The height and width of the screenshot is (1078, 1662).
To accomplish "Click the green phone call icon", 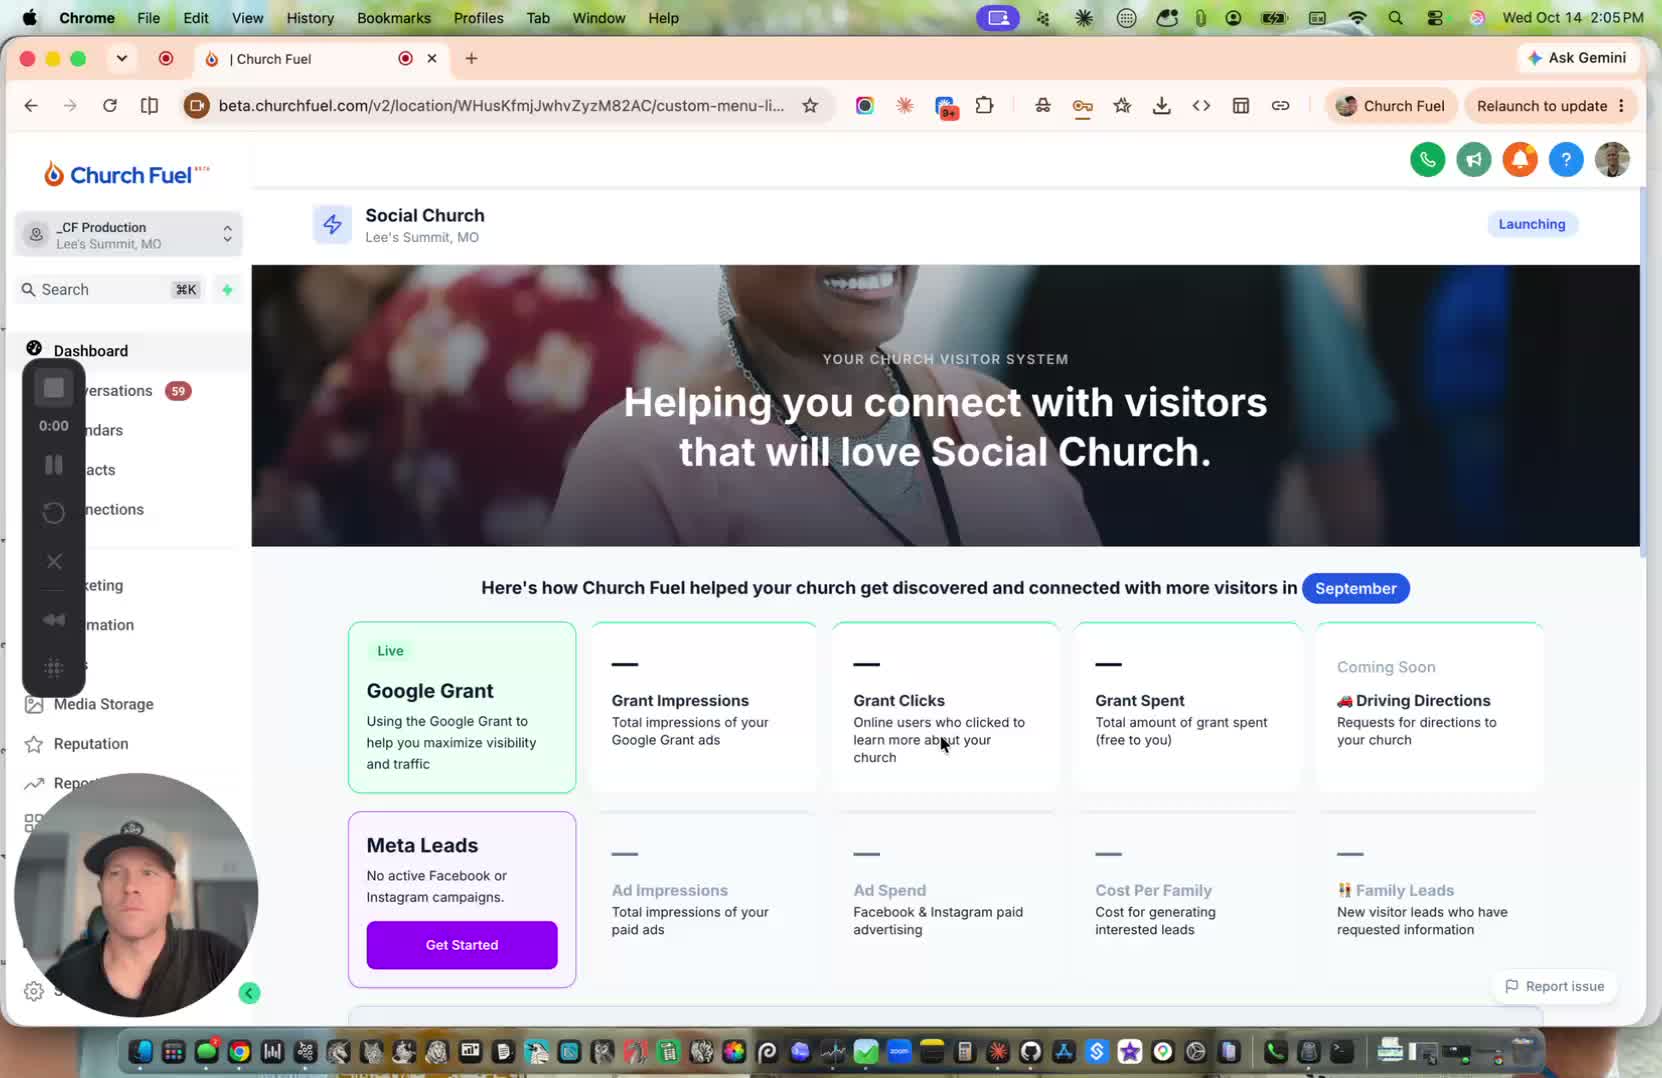I will [x=1427, y=160].
